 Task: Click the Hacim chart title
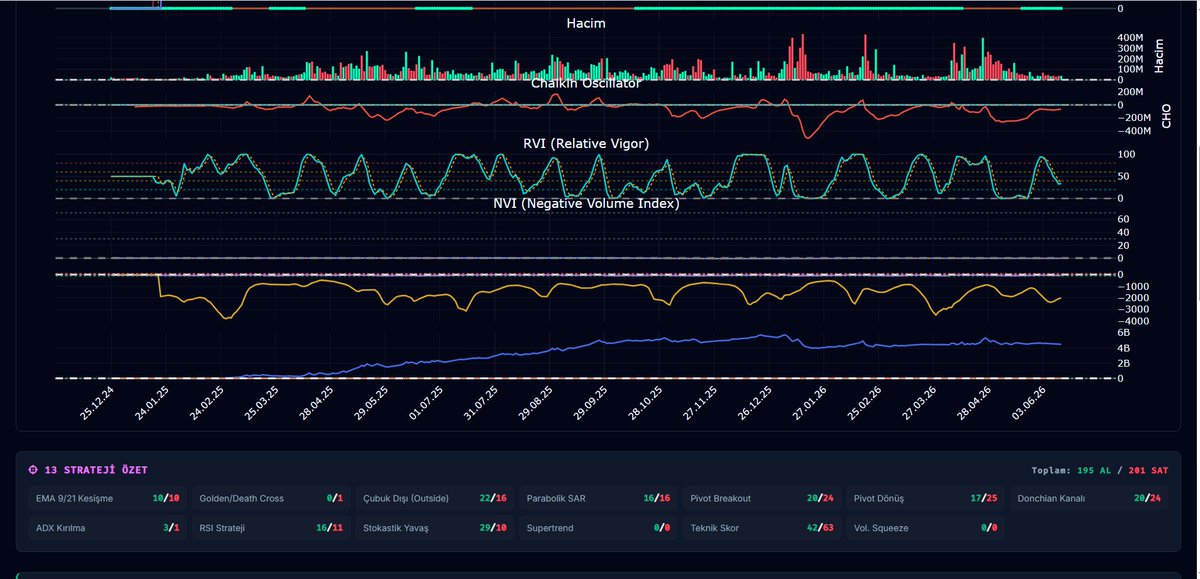586,23
